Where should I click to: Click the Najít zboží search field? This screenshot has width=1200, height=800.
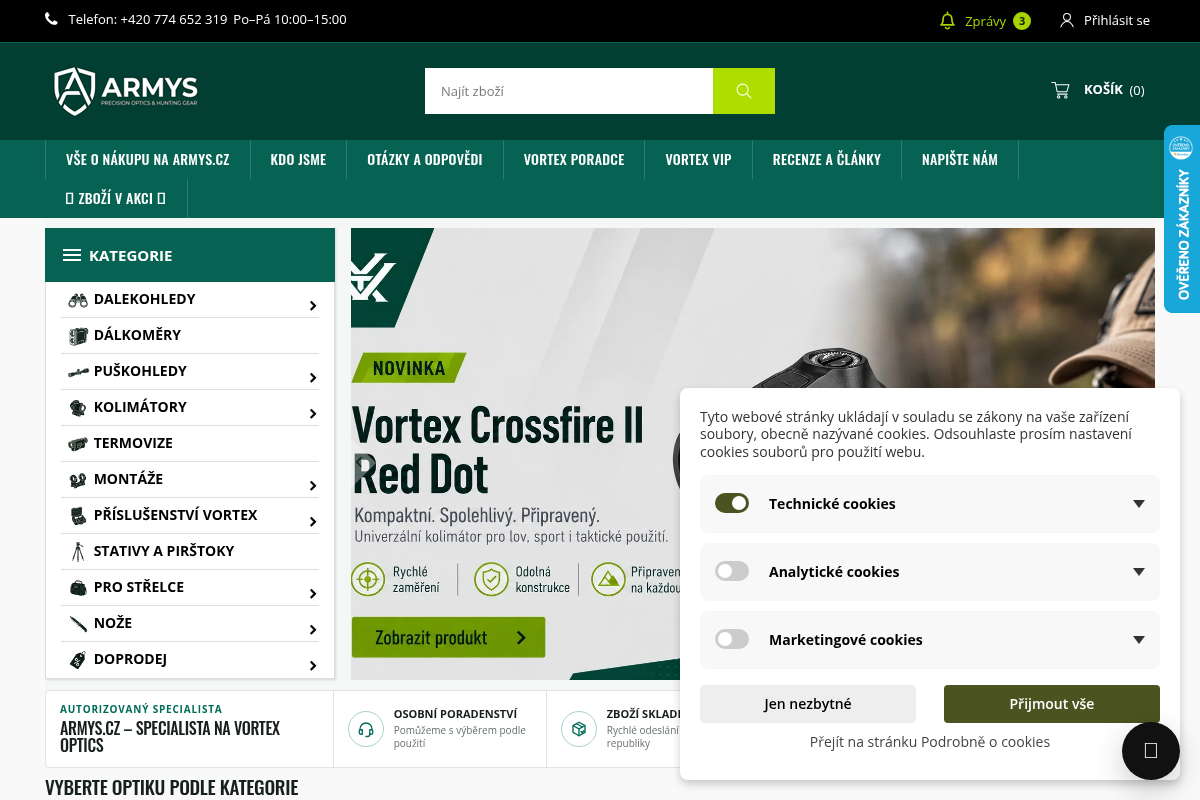[x=569, y=91]
